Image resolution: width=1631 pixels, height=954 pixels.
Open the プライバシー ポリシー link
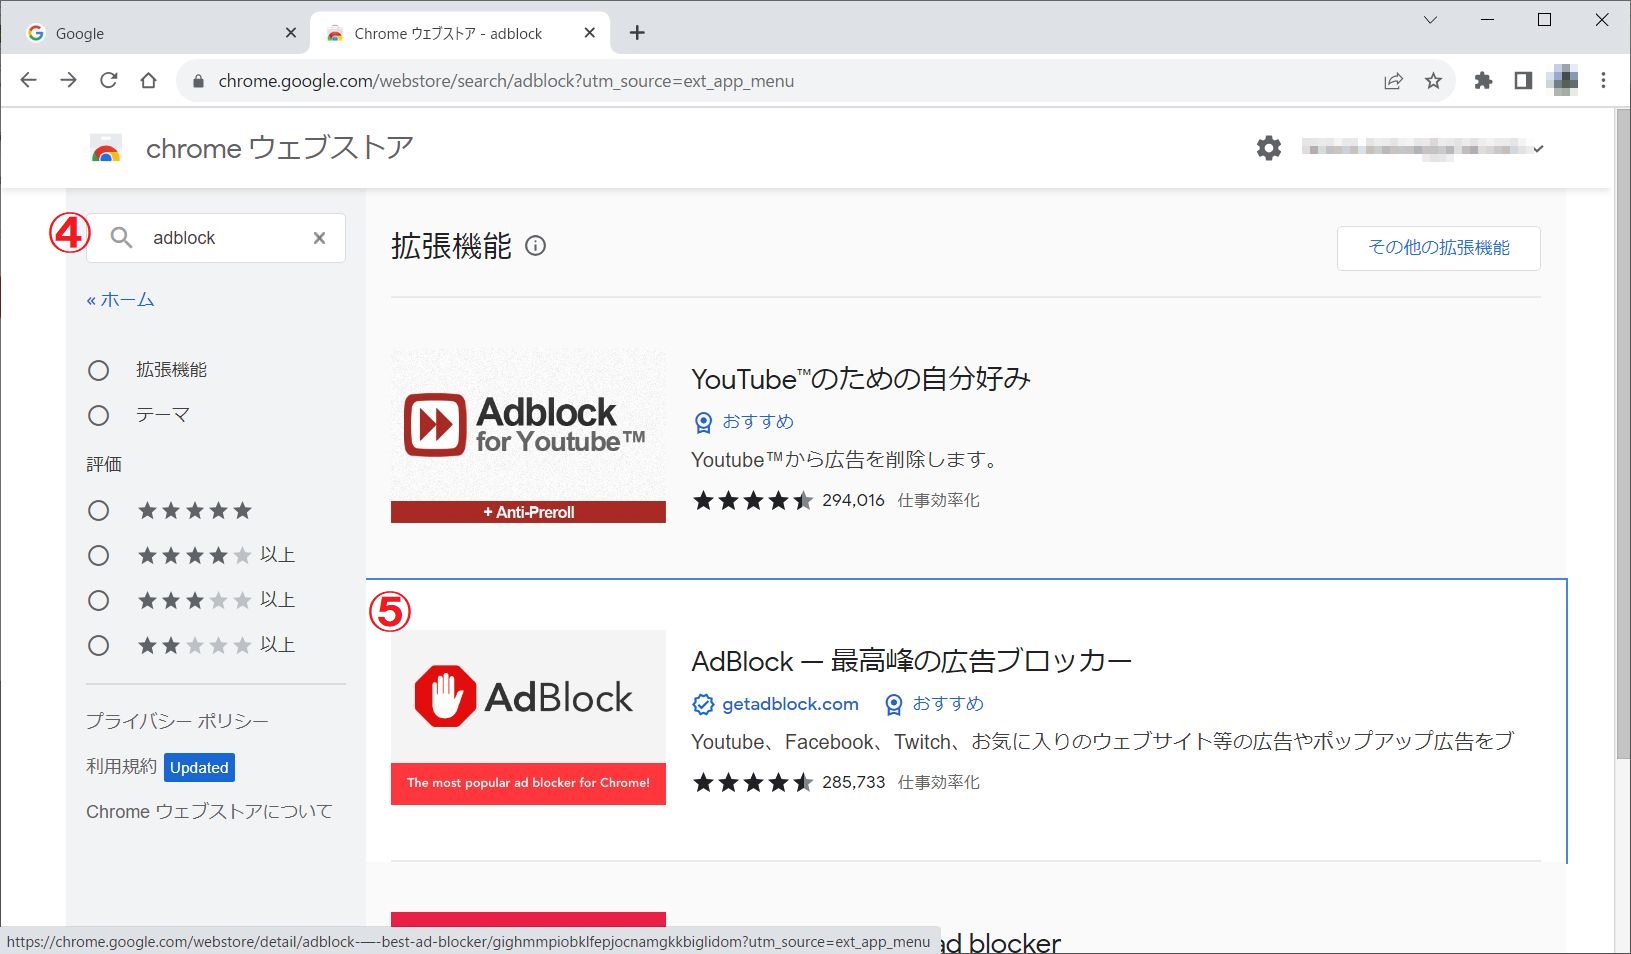tap(177, 721)
